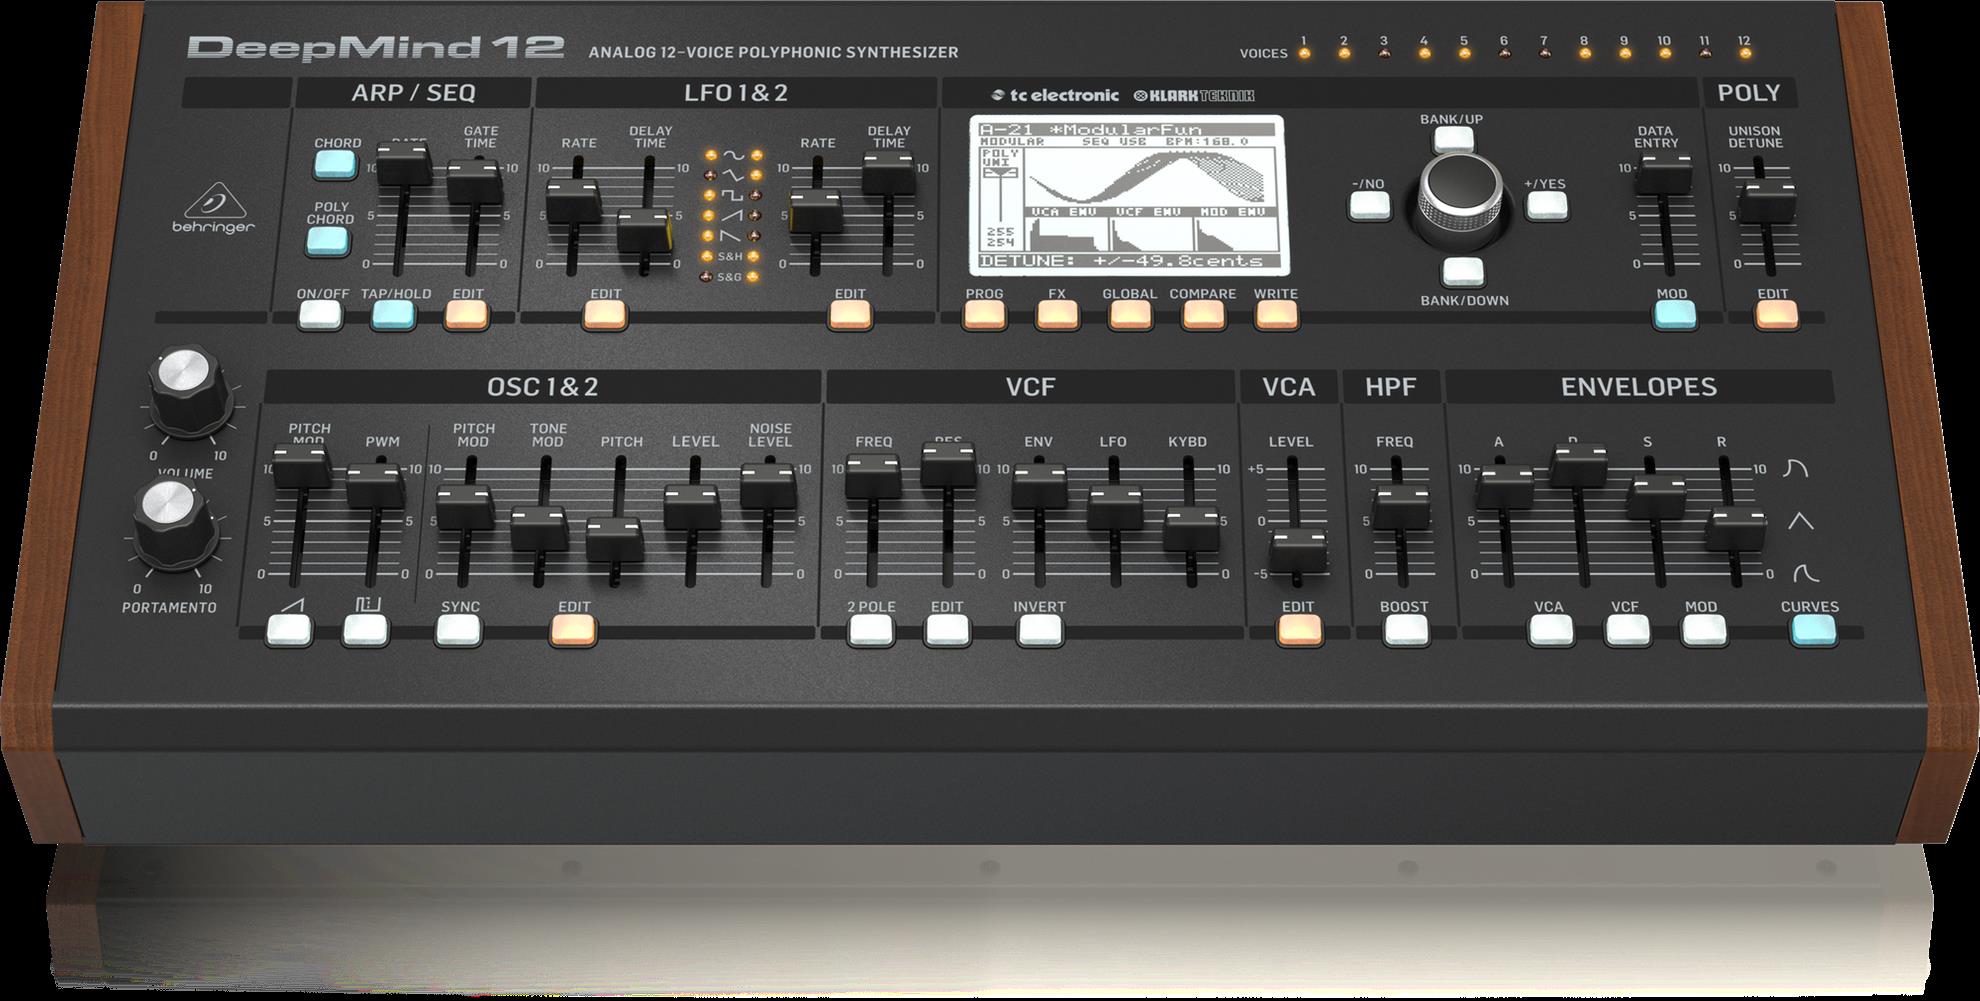Select the sine wave LFO shape

(x=735, y=155)
